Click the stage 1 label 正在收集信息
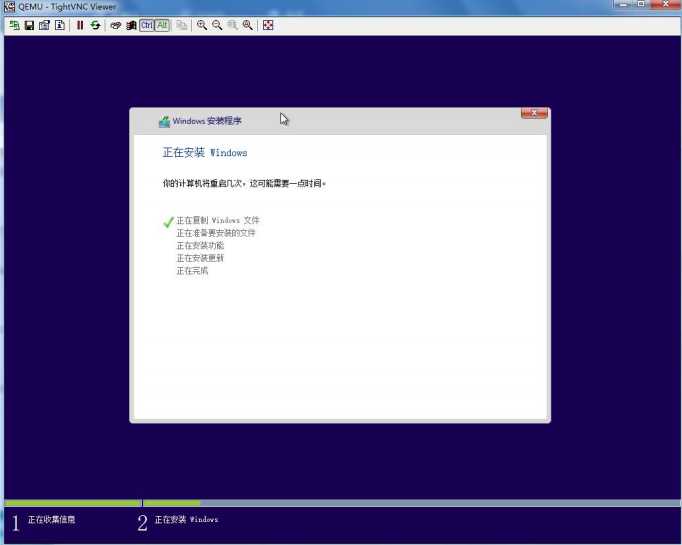 tap(51, 519)
